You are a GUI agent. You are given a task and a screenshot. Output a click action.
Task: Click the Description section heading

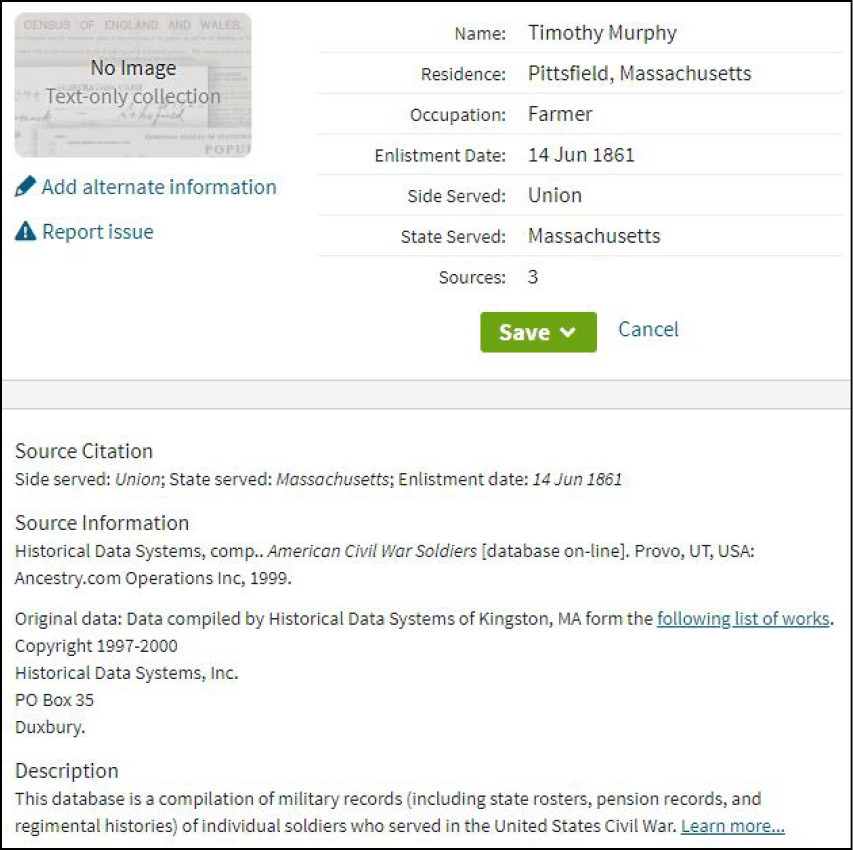[67, 770]
